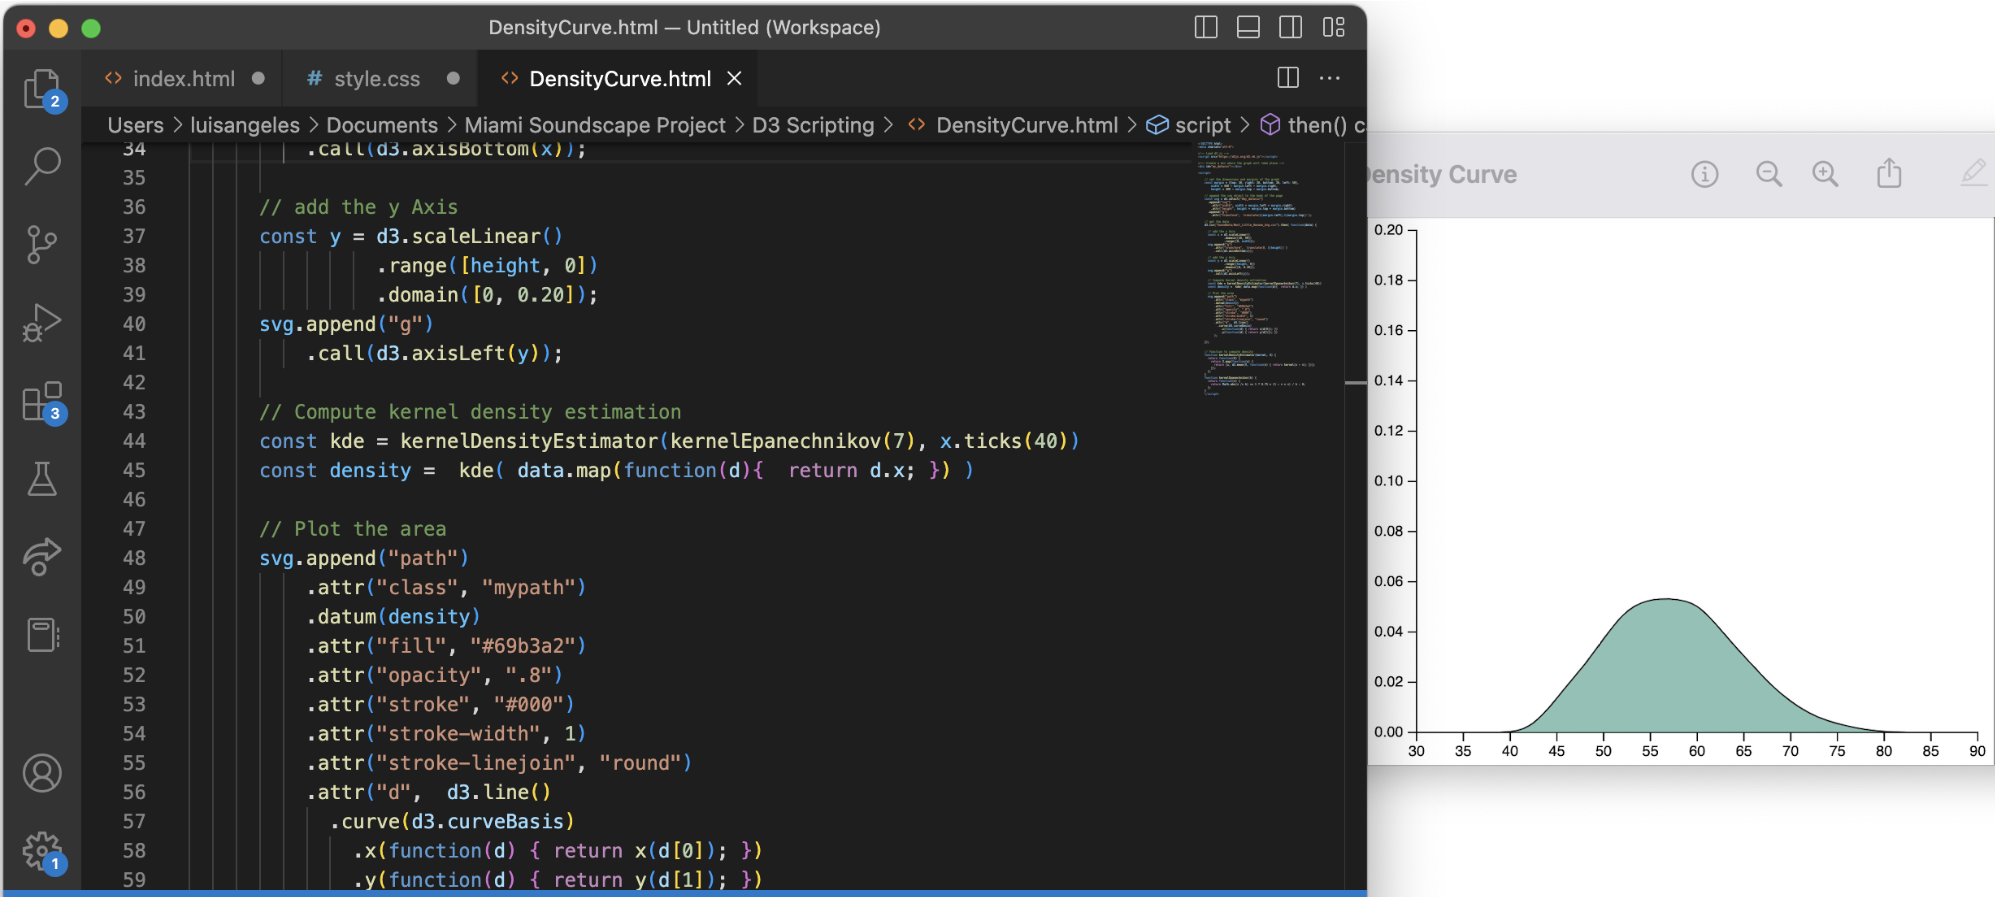This screenshot has height=900, width=1998.
Task: Open the Search view in sidebar
Action: [42, 166]
